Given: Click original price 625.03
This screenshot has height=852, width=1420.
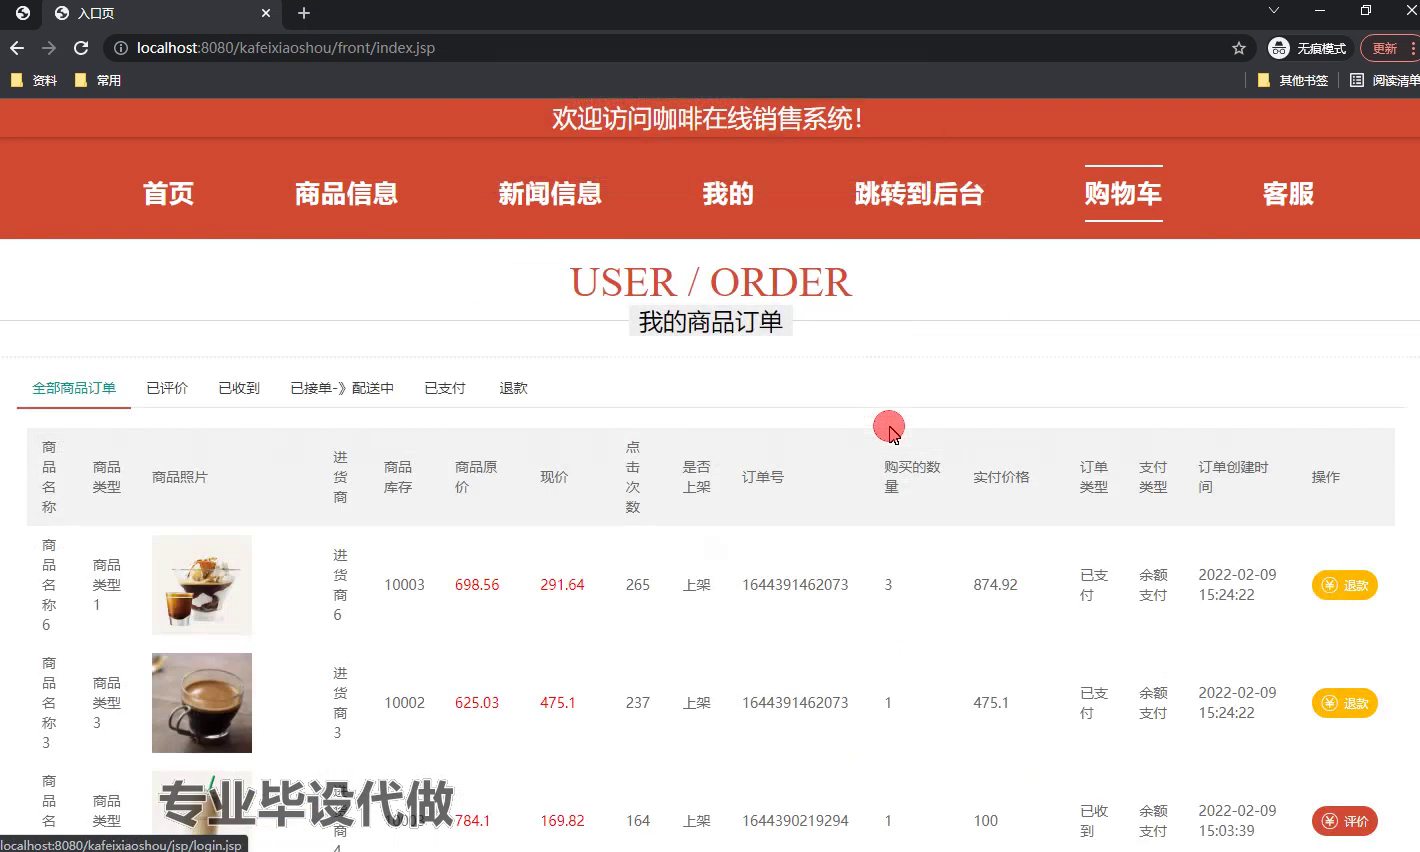Looking at the screenshot, I should (x=477, y=703).
